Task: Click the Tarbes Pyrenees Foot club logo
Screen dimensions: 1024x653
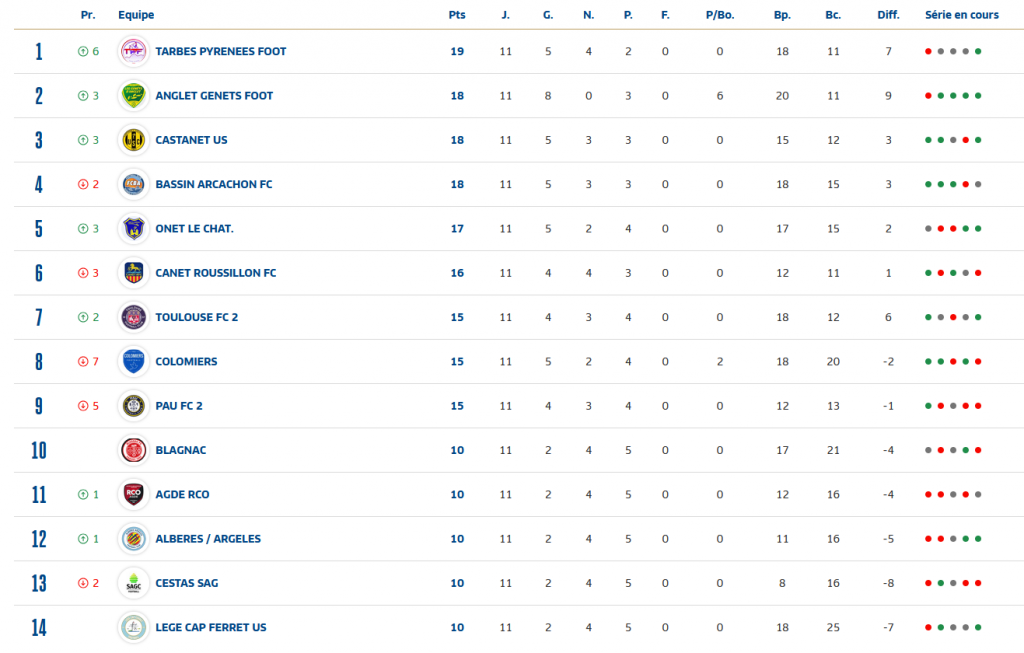Action: coord(133,52)
